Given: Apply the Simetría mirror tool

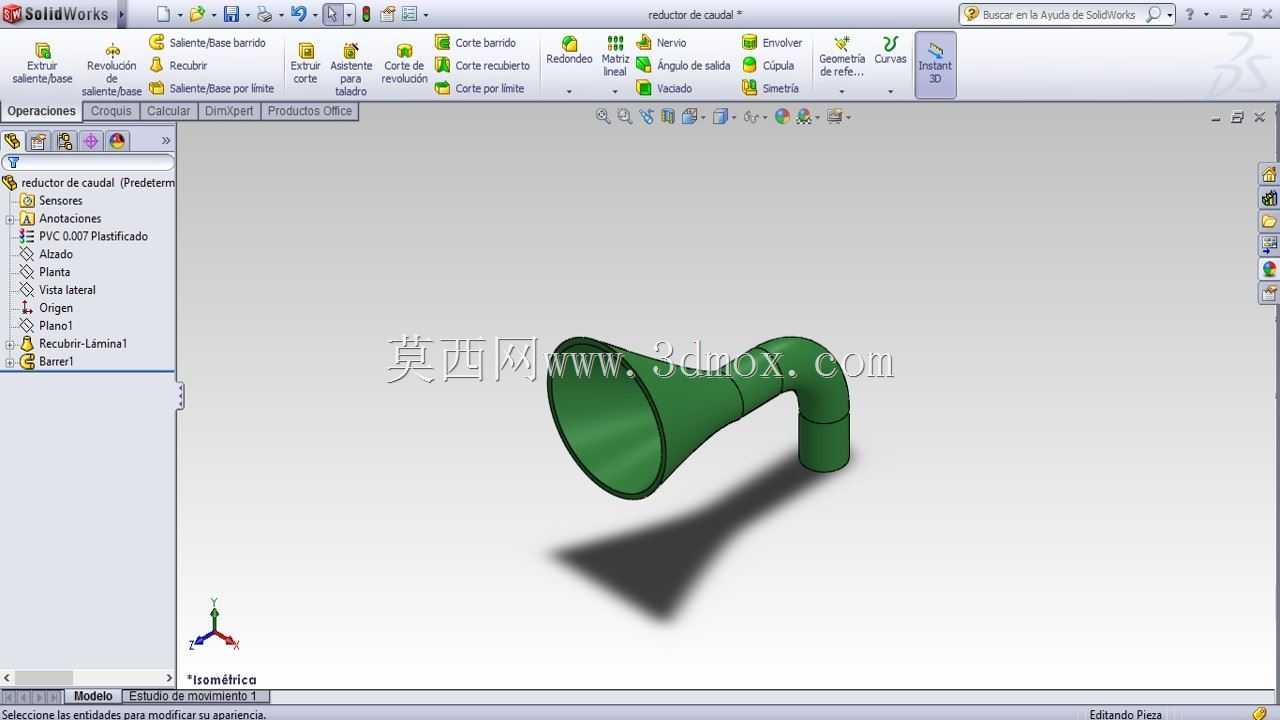Looking at the screenshot, I should coord(770,89).
